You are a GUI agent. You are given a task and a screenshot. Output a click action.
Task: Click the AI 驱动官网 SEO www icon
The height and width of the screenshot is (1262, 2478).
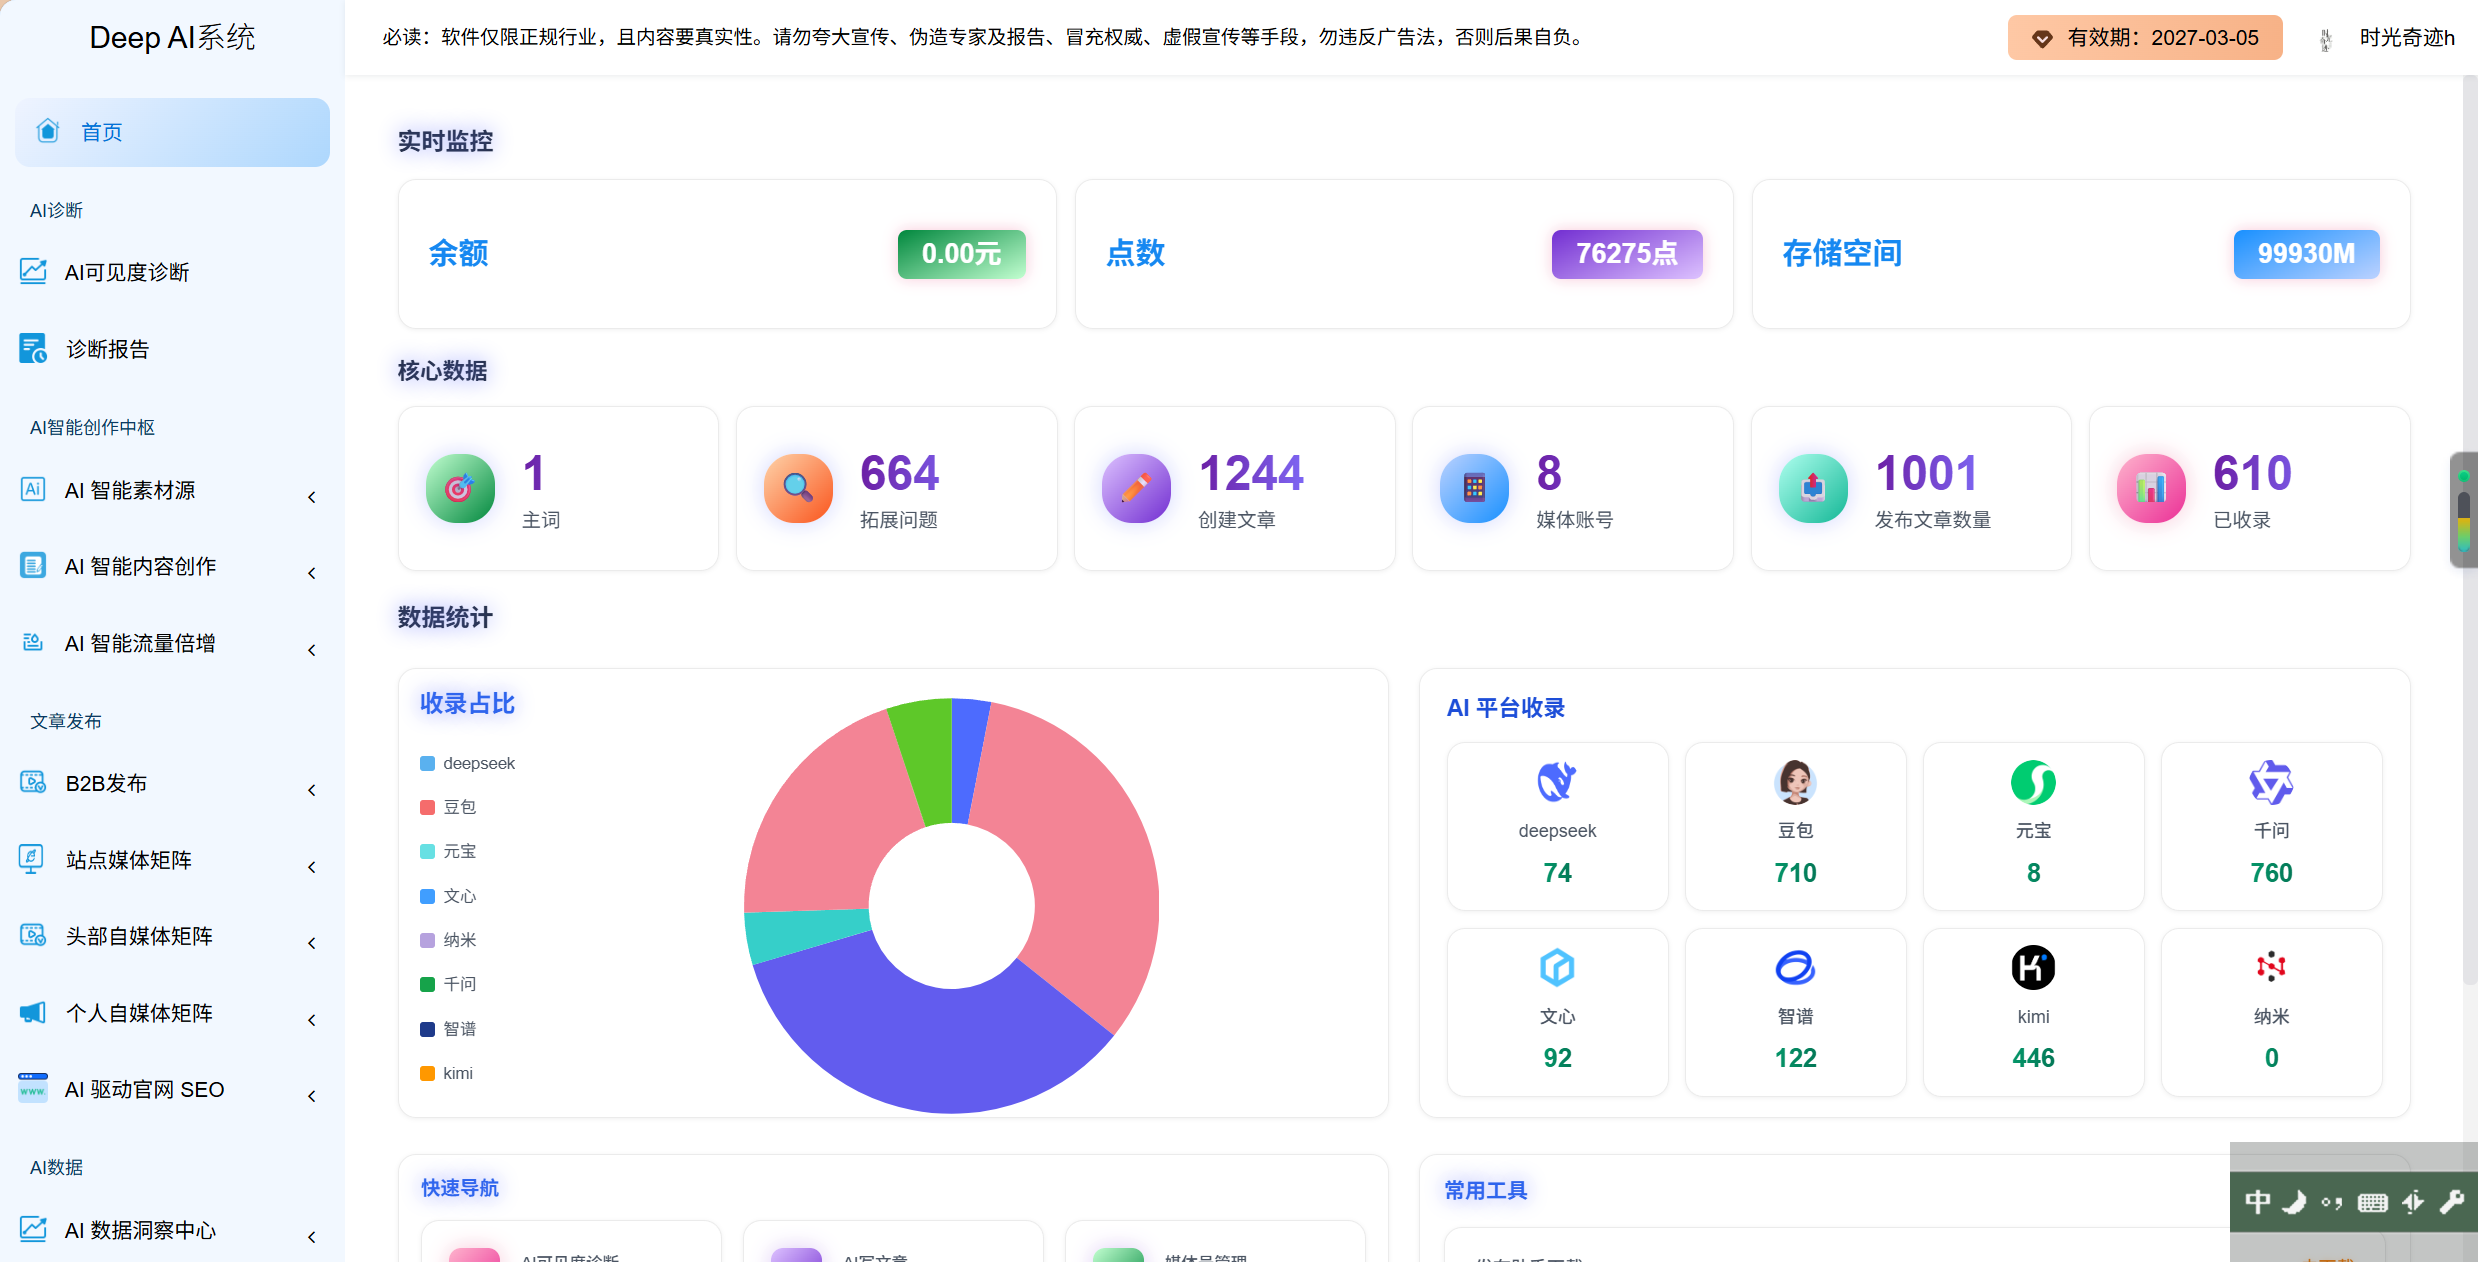tap(33, 1088)
